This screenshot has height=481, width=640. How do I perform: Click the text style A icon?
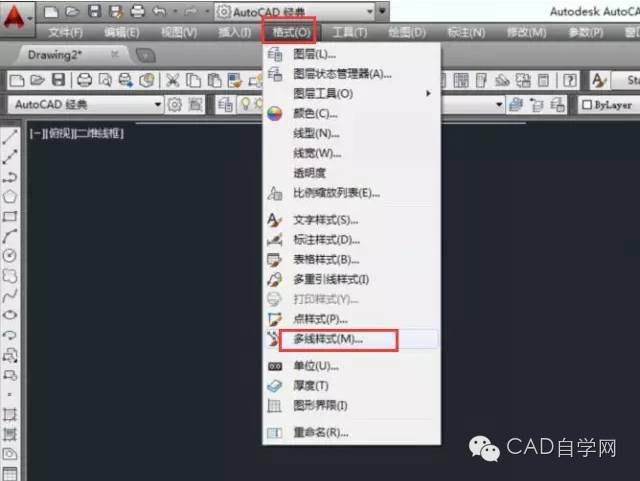coord(599,80)
